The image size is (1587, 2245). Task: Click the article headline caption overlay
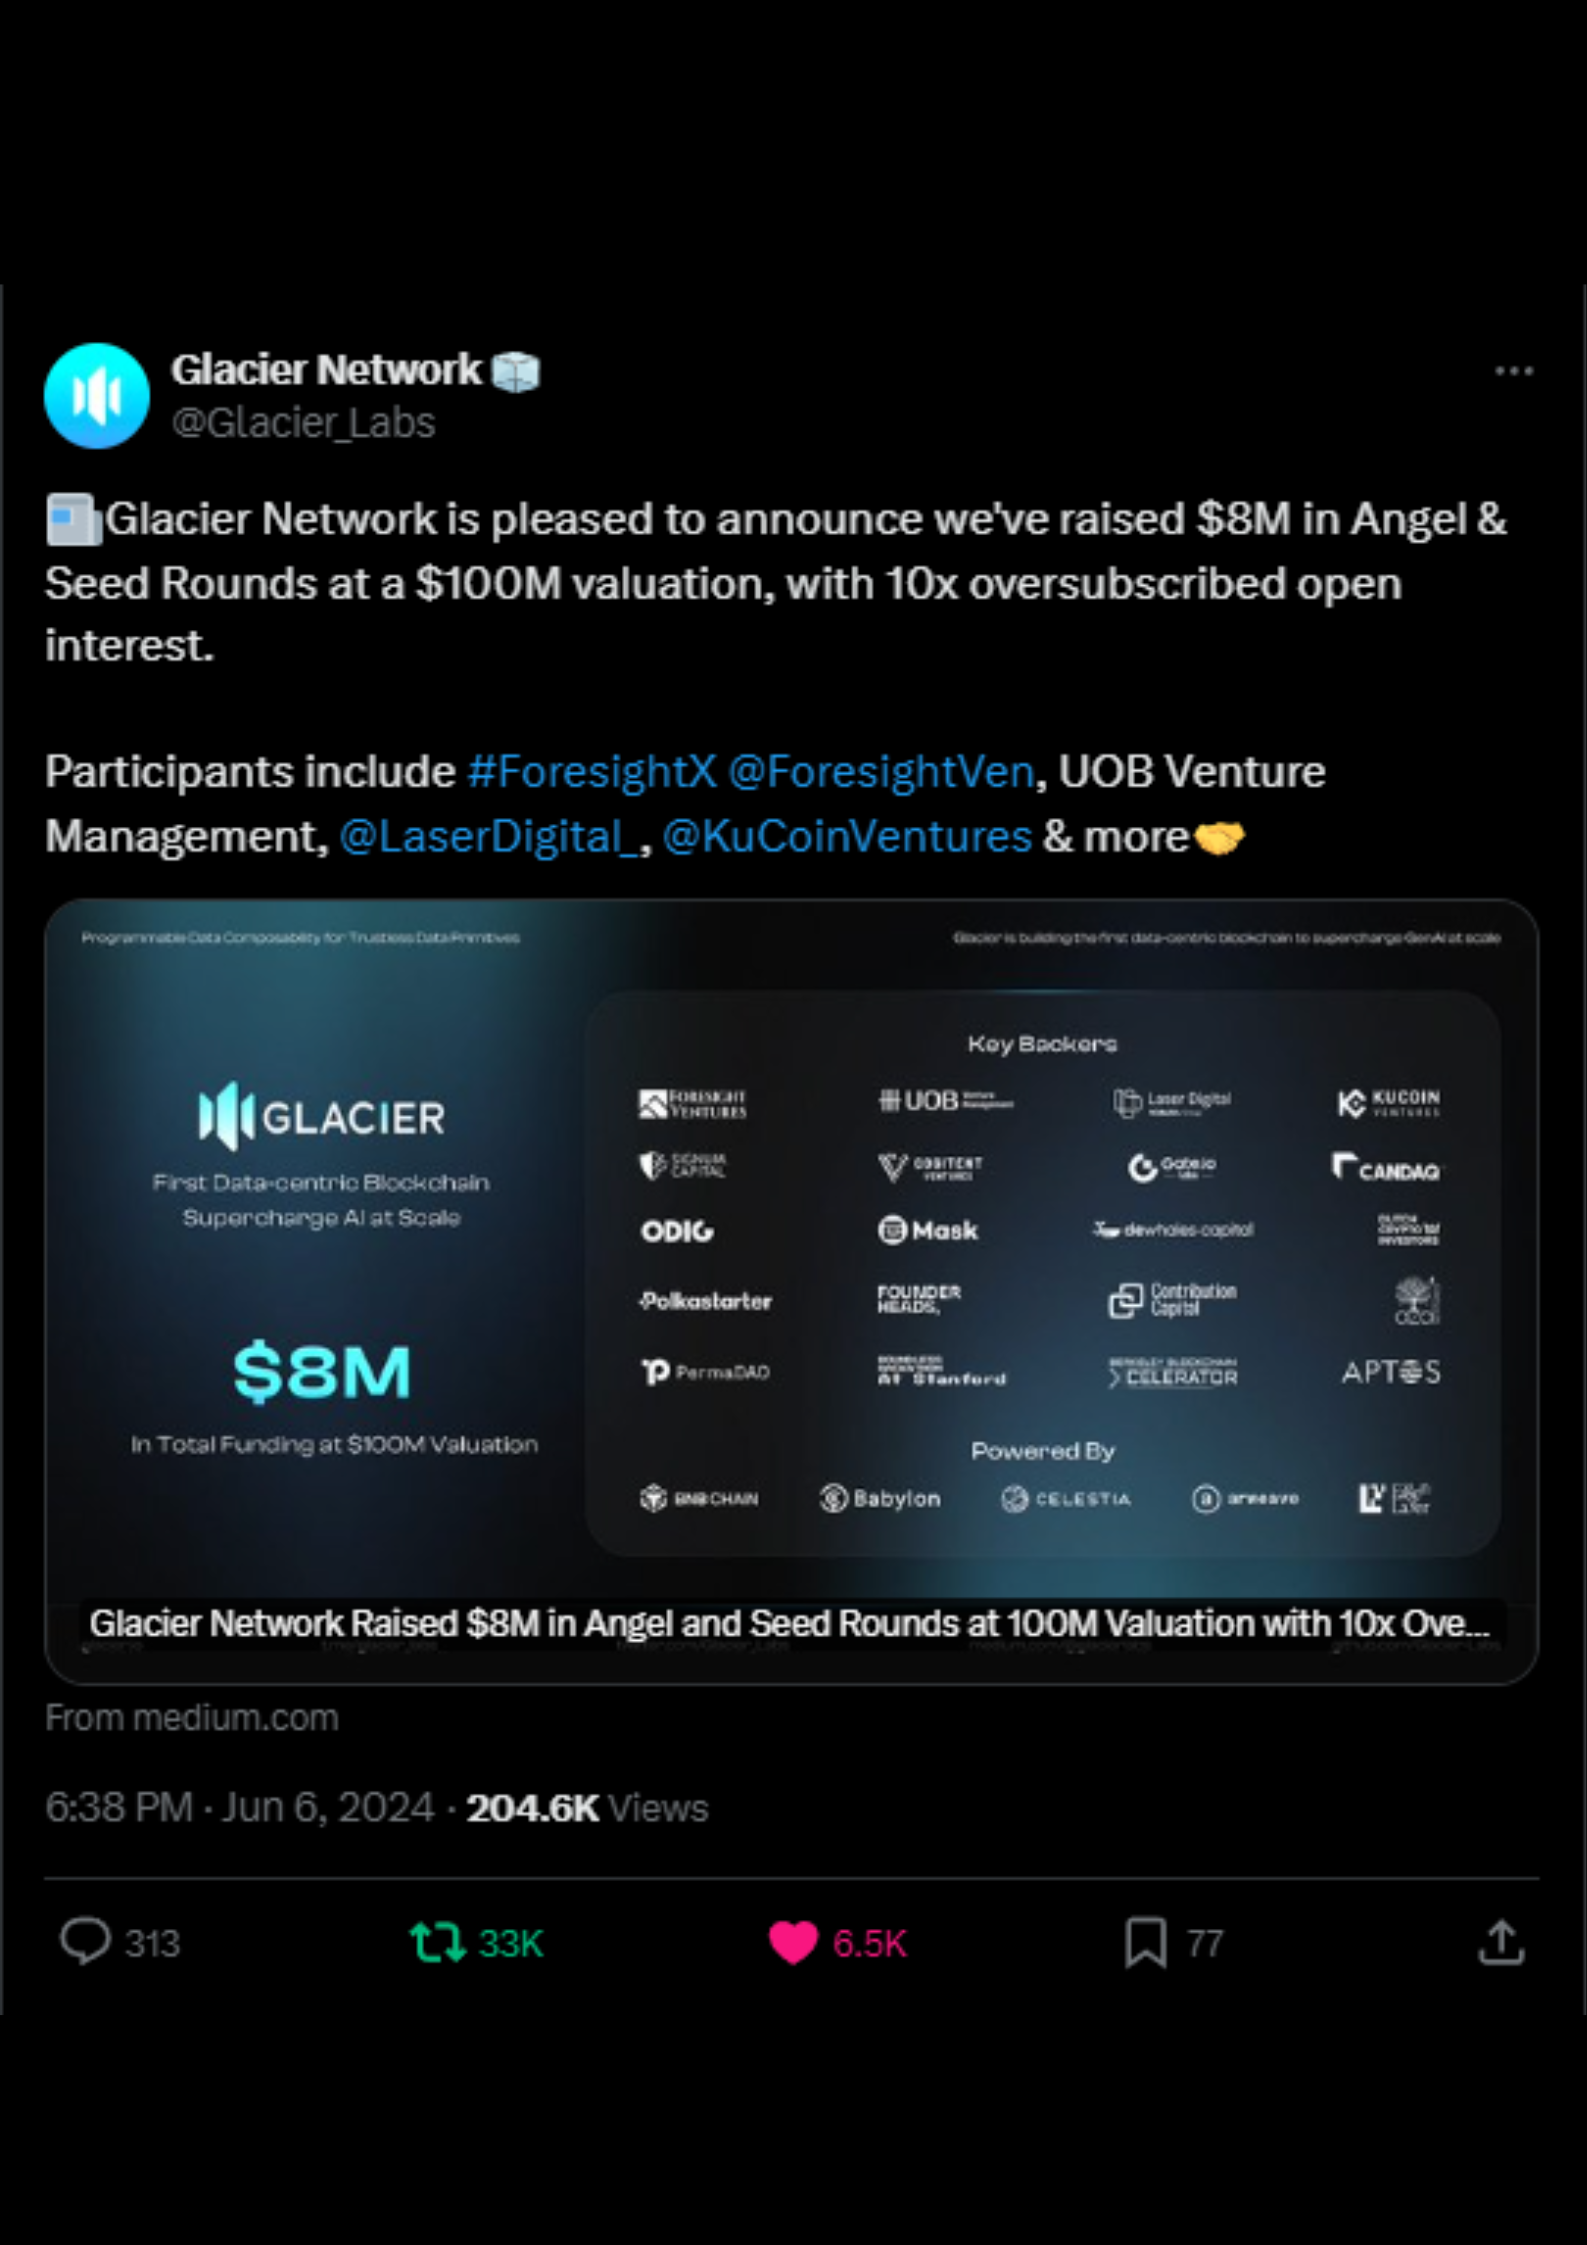pos(789,1623)
